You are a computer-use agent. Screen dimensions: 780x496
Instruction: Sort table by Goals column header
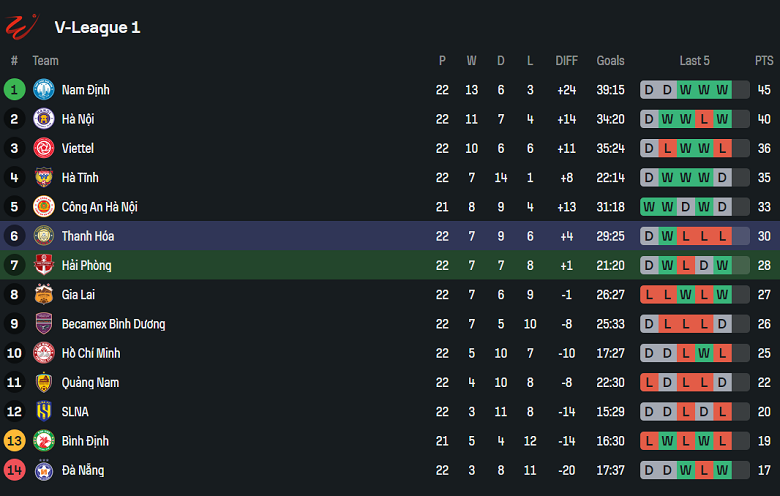click(610, 61)
